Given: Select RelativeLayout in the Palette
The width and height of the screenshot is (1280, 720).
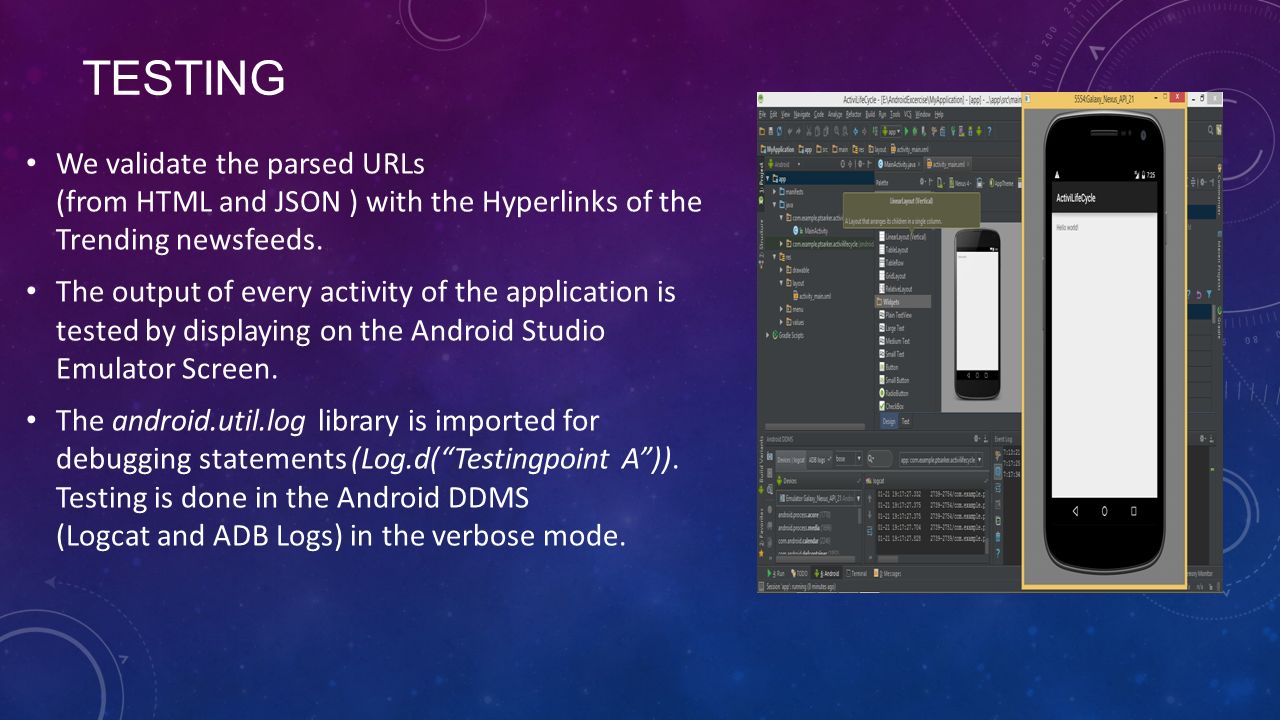Looking at the screenshot, I should point(897,289).
